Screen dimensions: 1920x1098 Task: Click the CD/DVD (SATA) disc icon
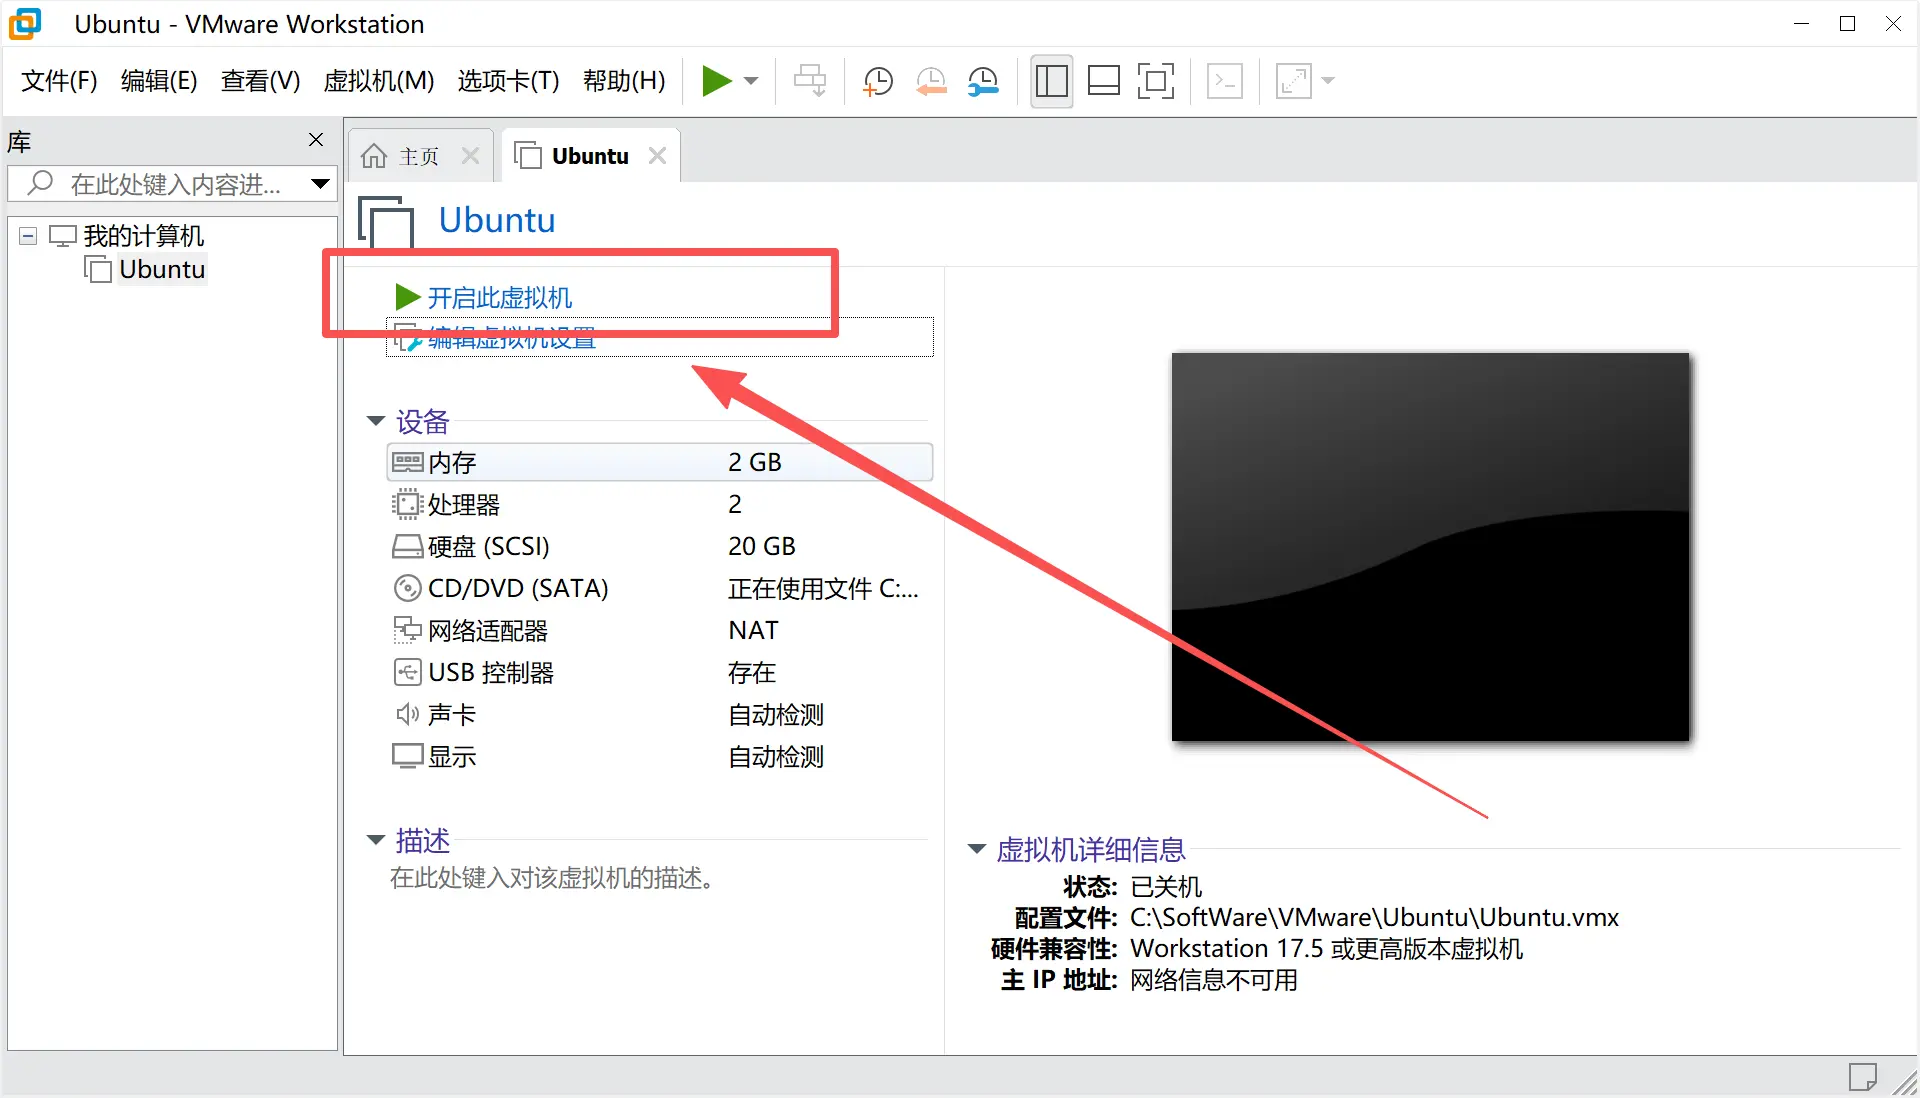[407, 588]
